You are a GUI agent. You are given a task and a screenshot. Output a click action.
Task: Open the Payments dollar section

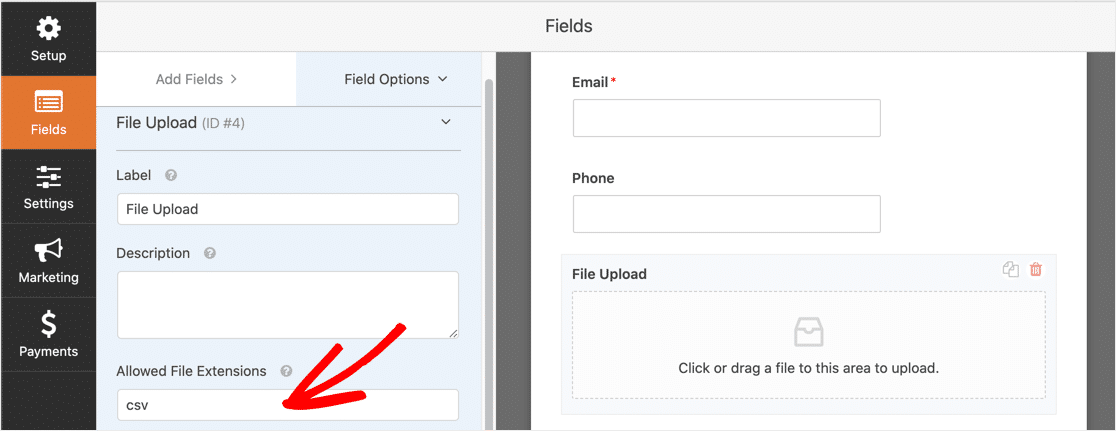(48, 335)
